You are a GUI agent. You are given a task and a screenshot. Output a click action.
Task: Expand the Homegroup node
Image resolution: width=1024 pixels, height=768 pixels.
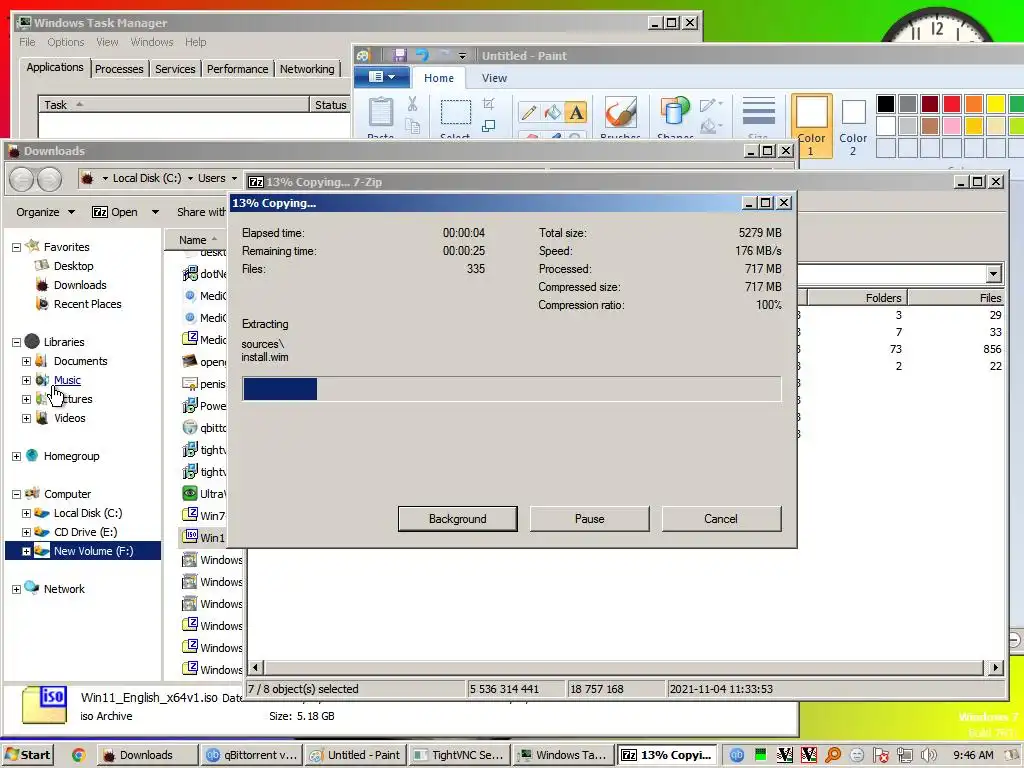[x=16, y=456]
